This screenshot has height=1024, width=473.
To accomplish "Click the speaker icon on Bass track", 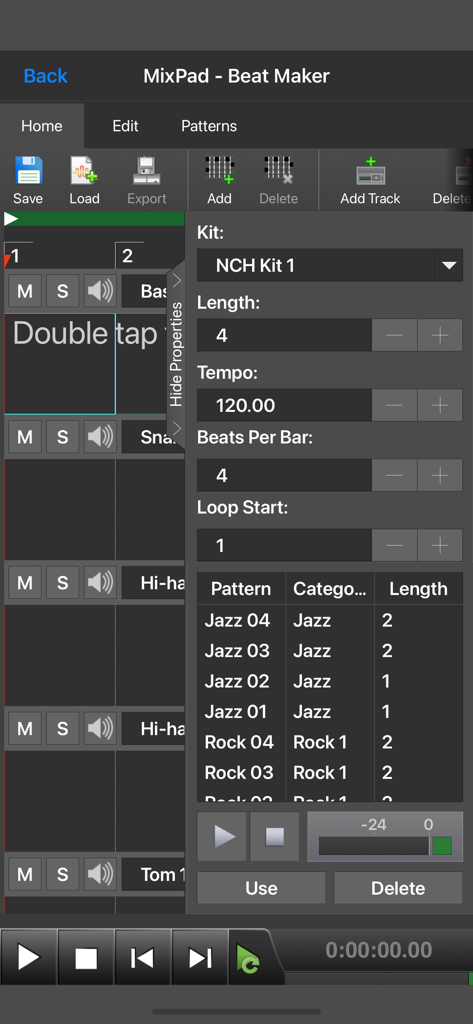I will pyautogui.click(x=100, y=291).
